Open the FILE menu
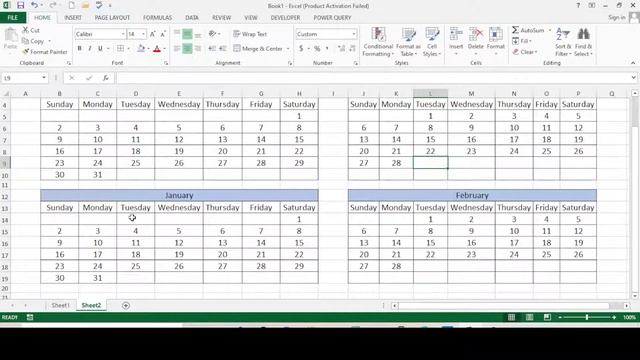 click(13, 18)
